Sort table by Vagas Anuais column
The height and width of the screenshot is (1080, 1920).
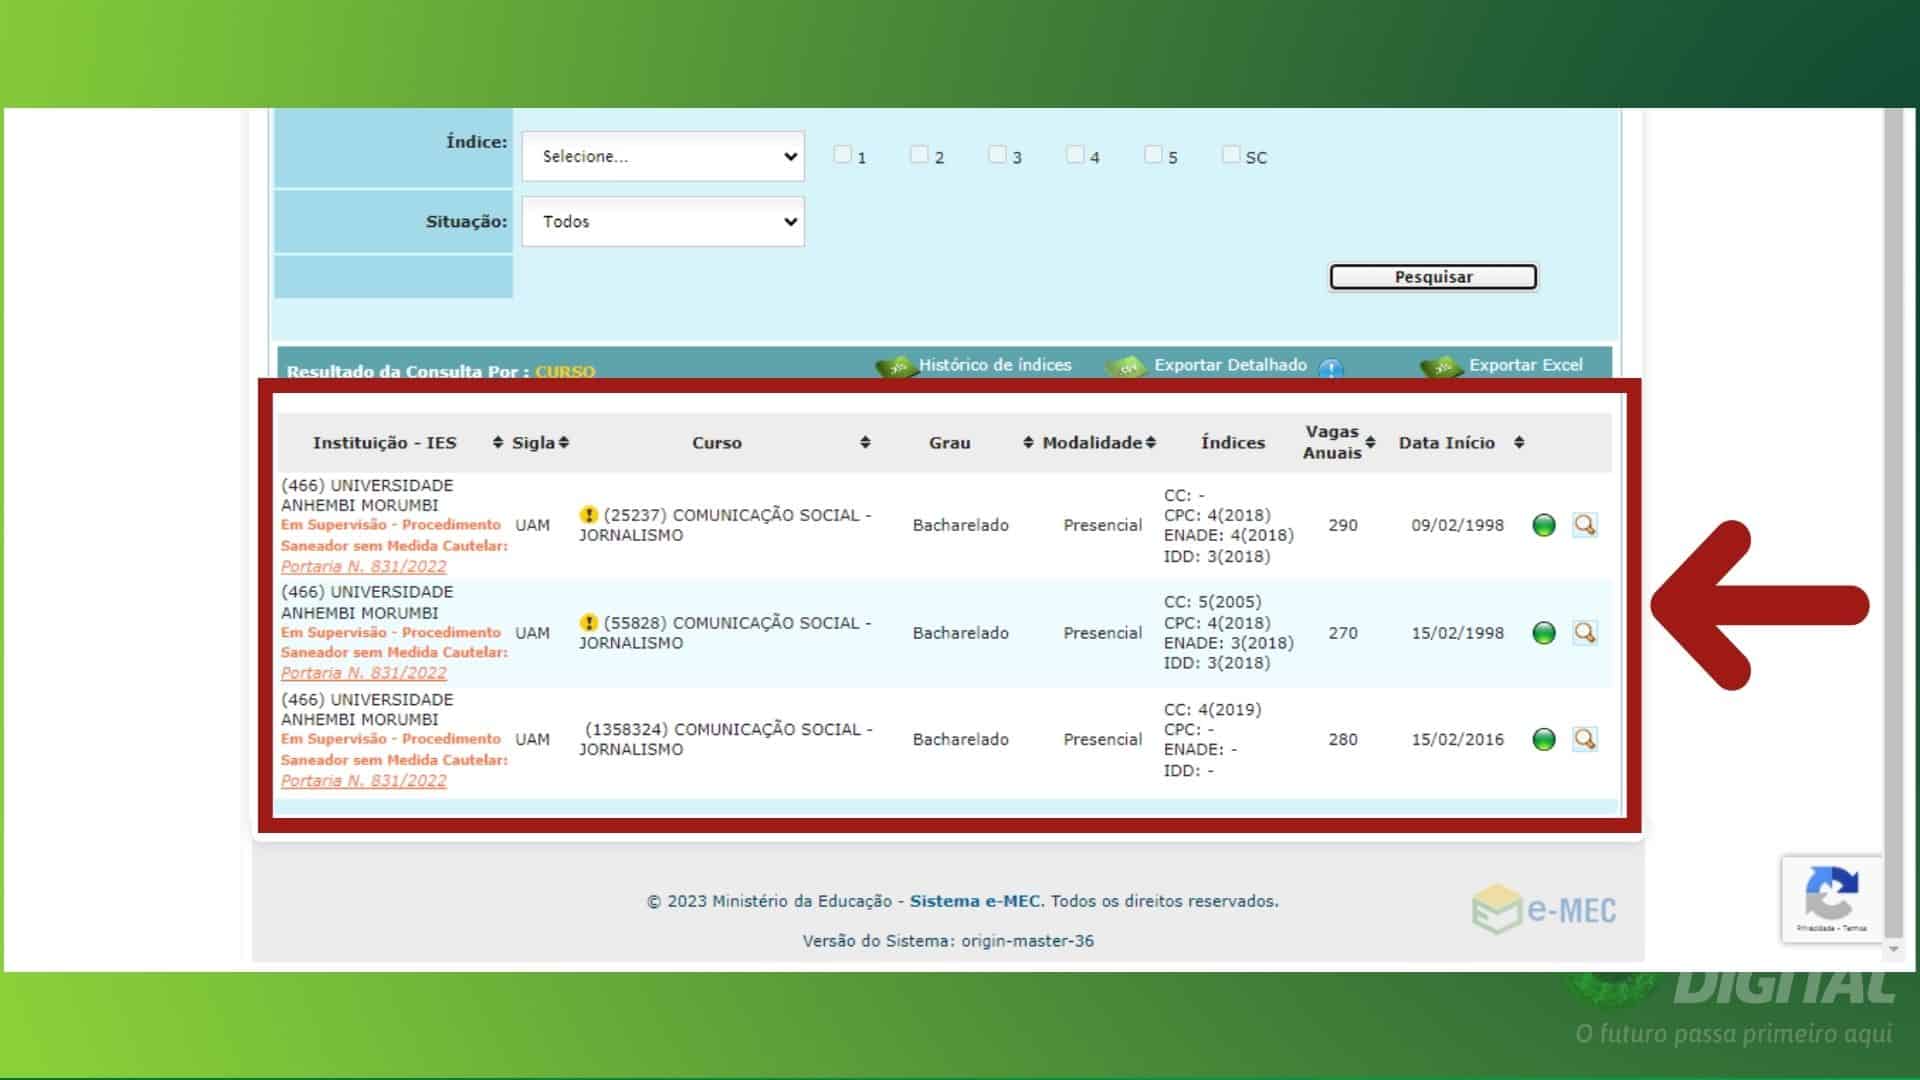1370,442
